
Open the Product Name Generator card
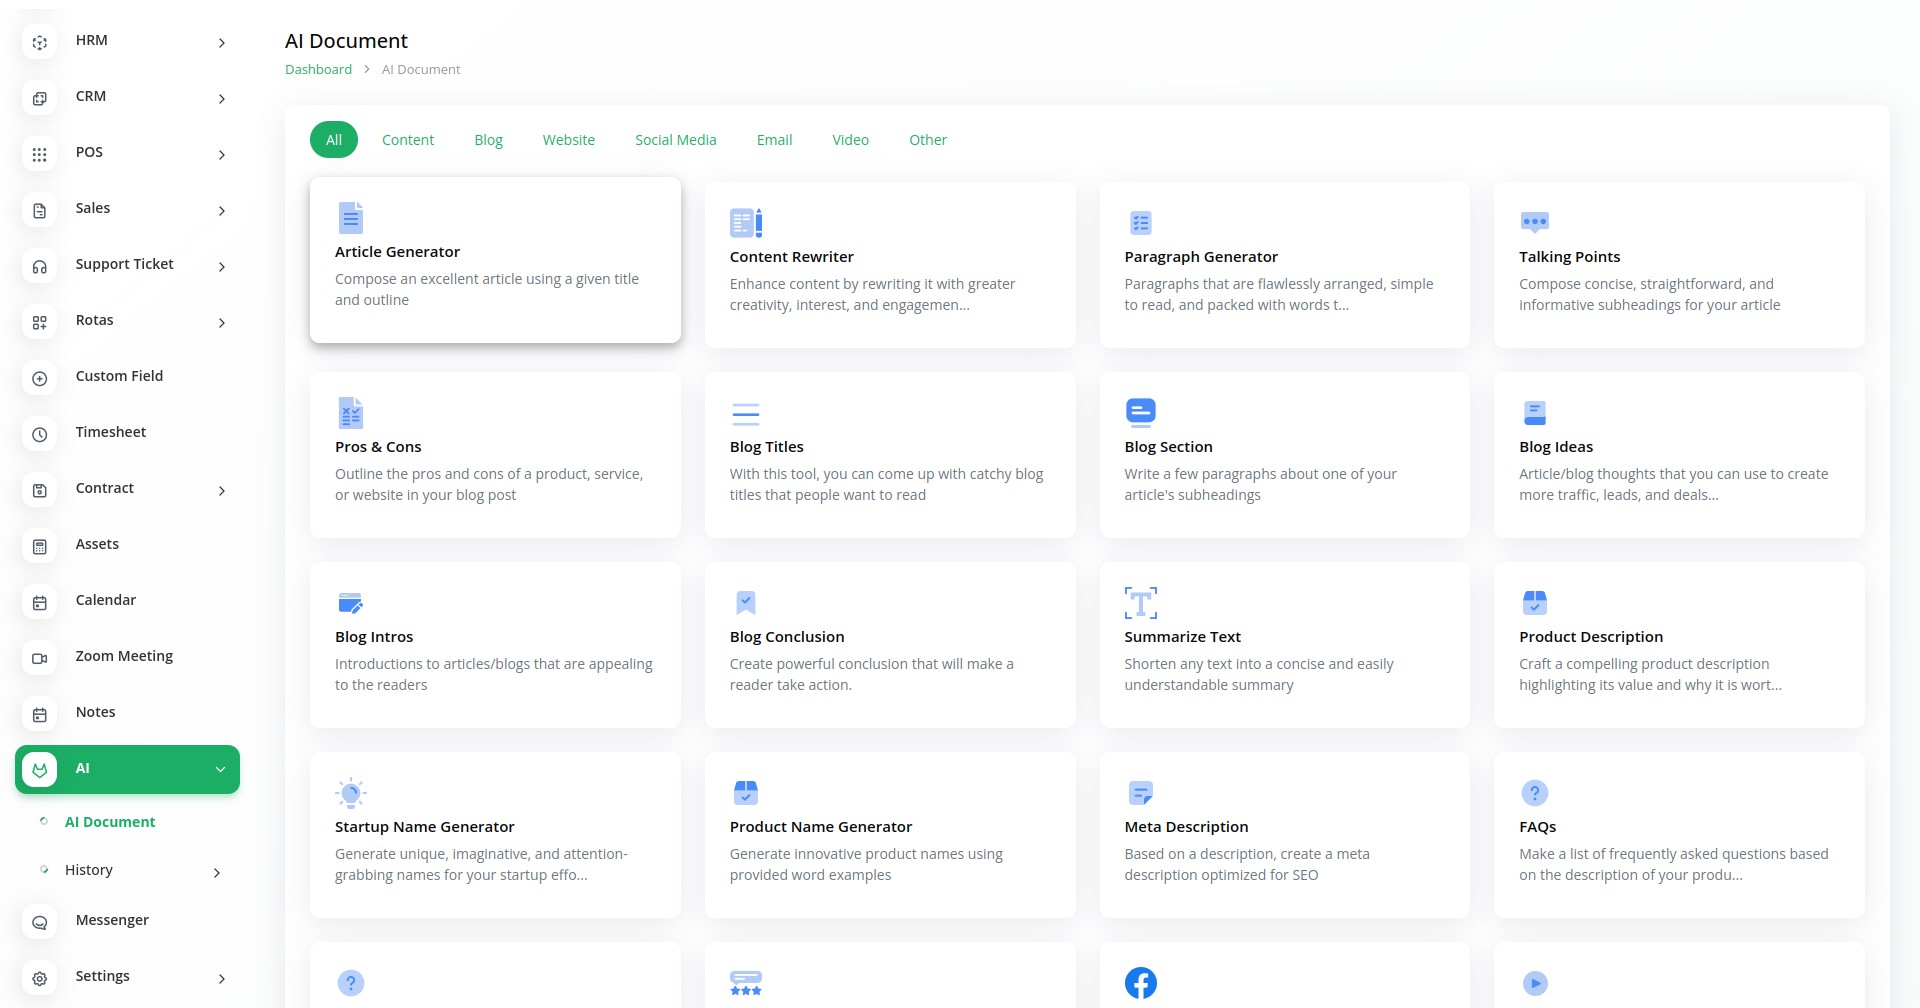click(890, 835)
